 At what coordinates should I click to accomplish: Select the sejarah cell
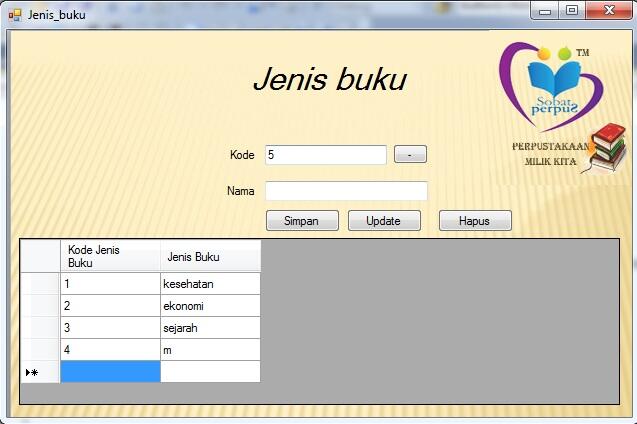(x=210, y=327)
